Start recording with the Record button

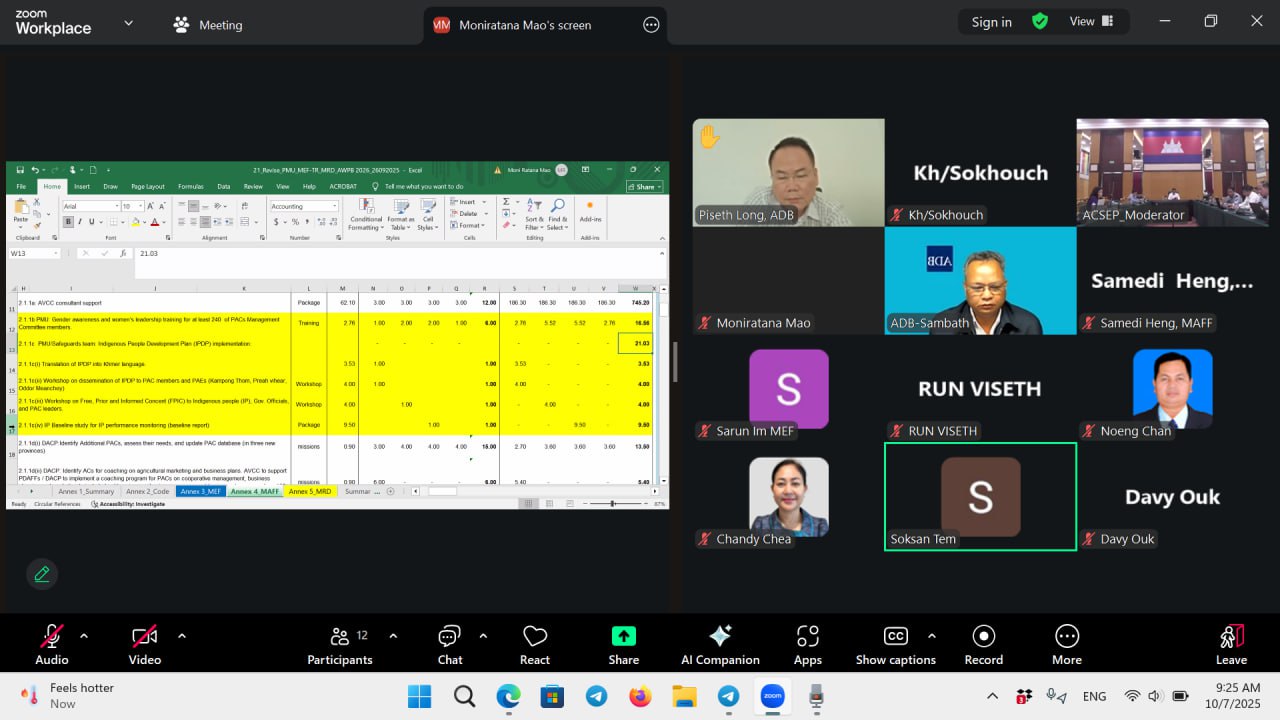pos(983,644)
